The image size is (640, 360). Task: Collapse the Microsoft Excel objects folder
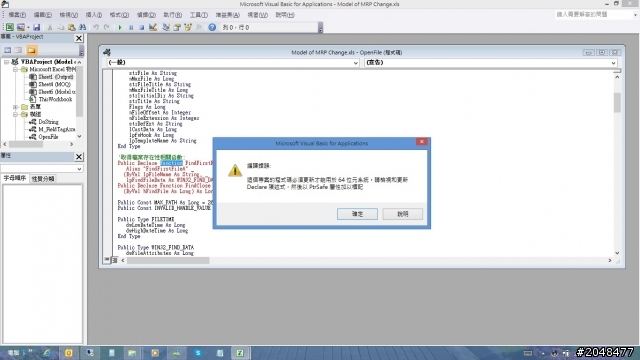(x=15, y=69)
